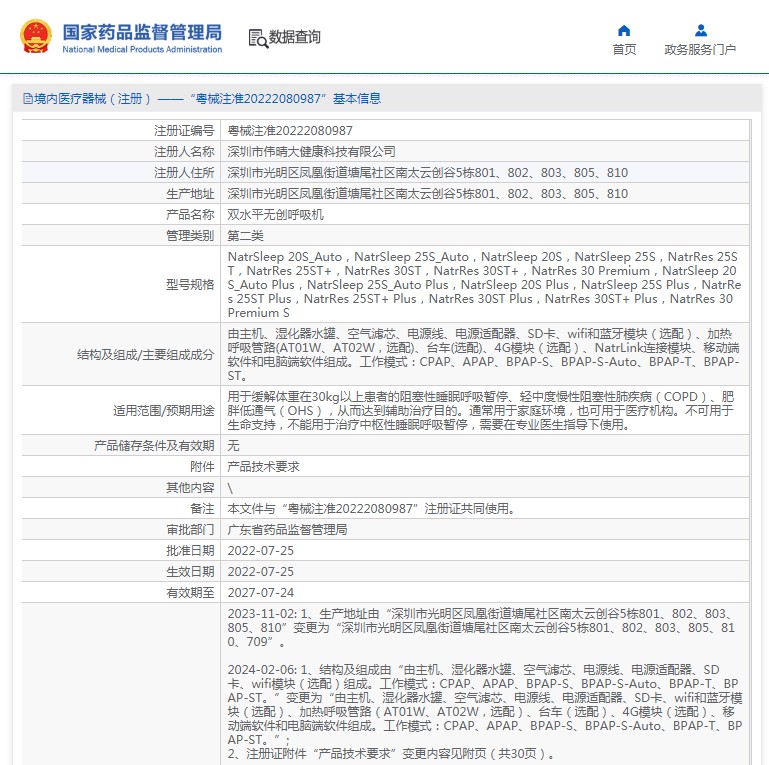769x765 pixels.
Task: Click the 产品名称 label
Action: click(x=190, y=215)
